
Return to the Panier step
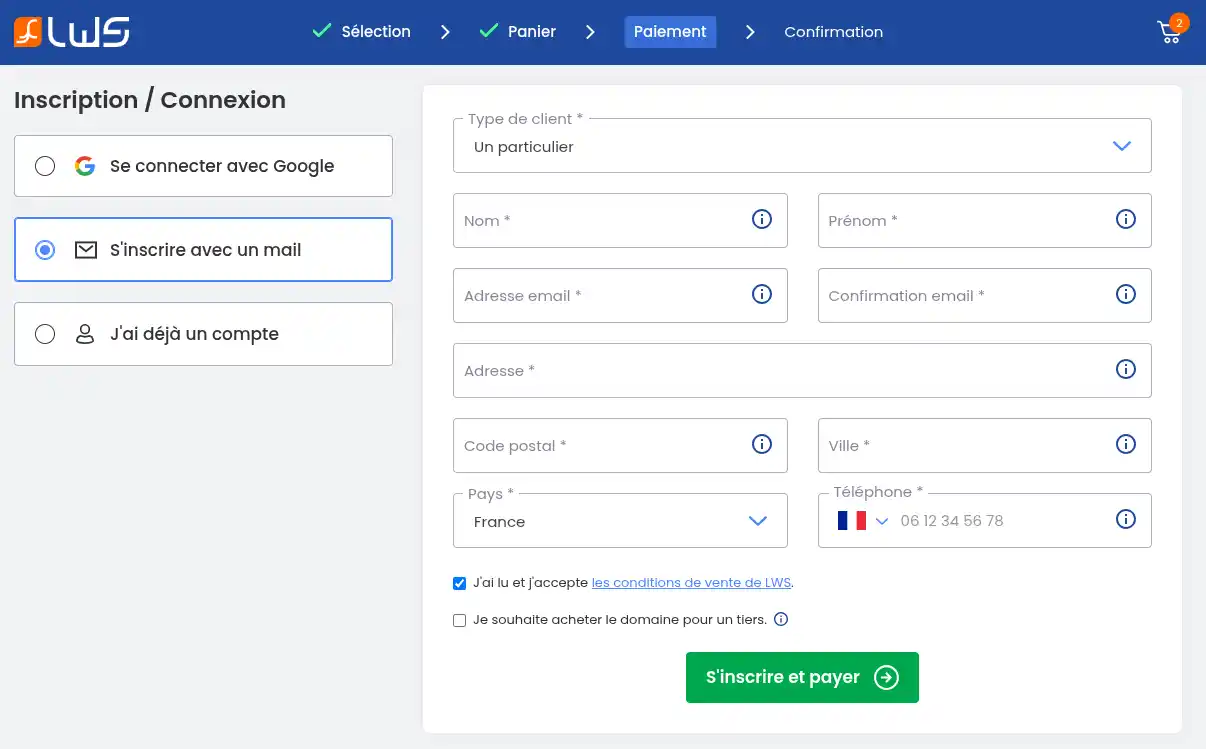[531, 32]
